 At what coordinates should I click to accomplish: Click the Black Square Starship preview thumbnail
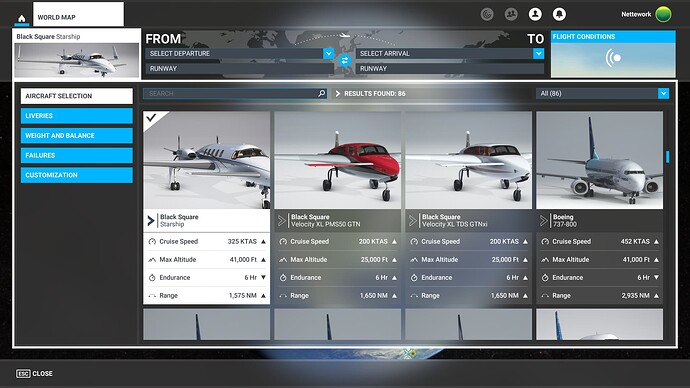tap(77, 60)
